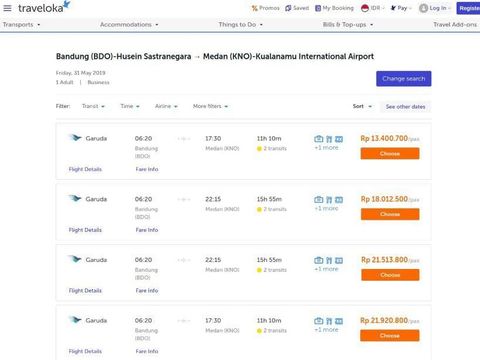Click the Garuda logo on the Rp 21.920.800 flight
Viewport: 480px width, 360px height.
coord(75,320)
